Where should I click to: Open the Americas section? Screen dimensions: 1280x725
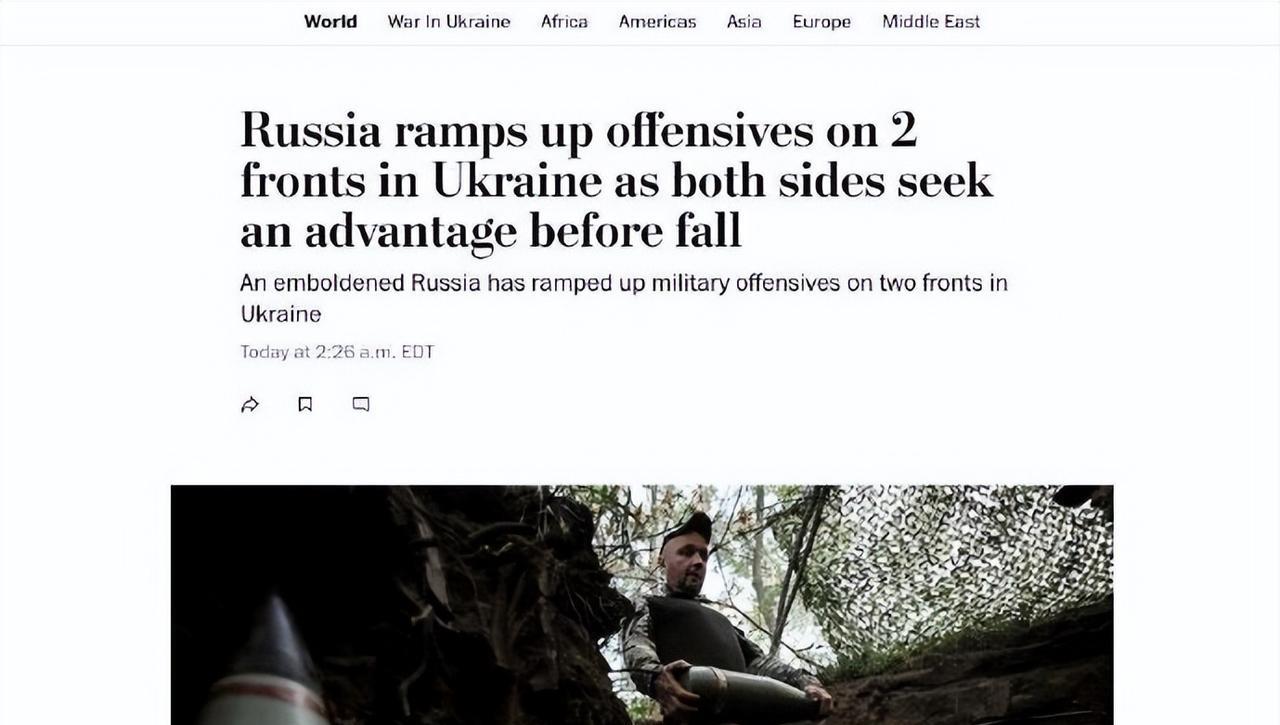[x=657, y=21]
